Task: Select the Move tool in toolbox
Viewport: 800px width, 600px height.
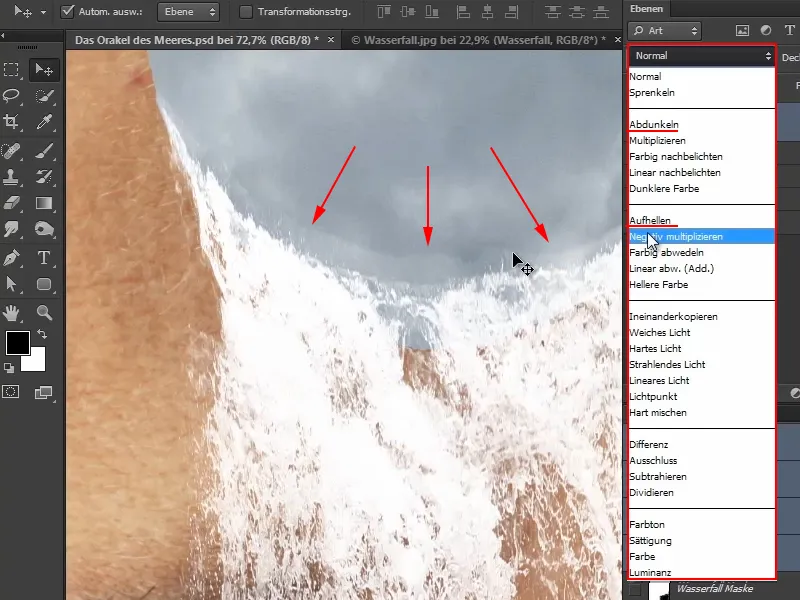Action: coord(44,69)
